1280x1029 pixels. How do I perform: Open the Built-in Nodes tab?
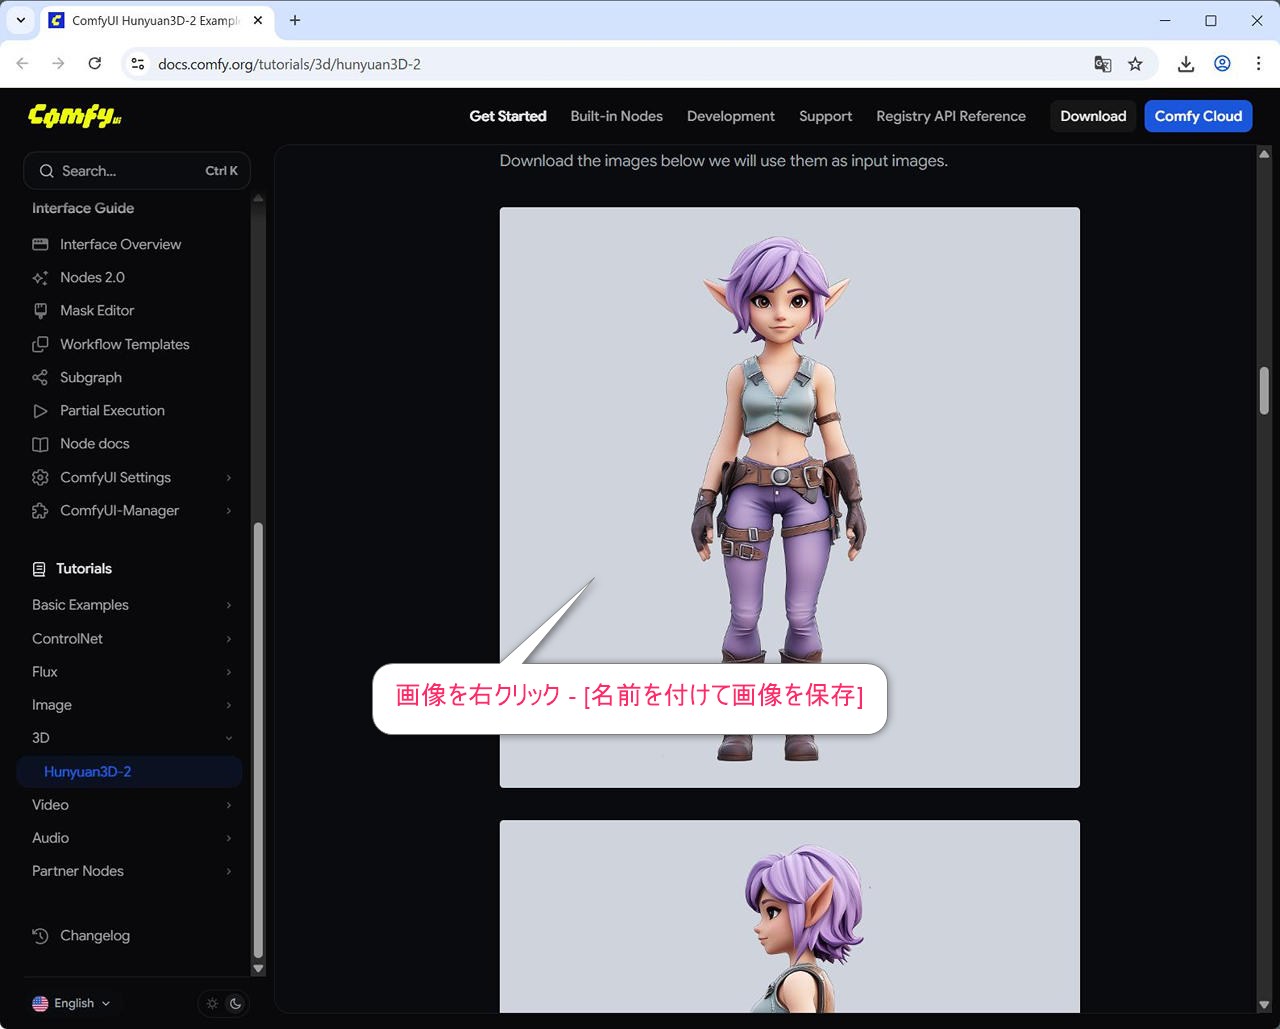tap(616, 116)
